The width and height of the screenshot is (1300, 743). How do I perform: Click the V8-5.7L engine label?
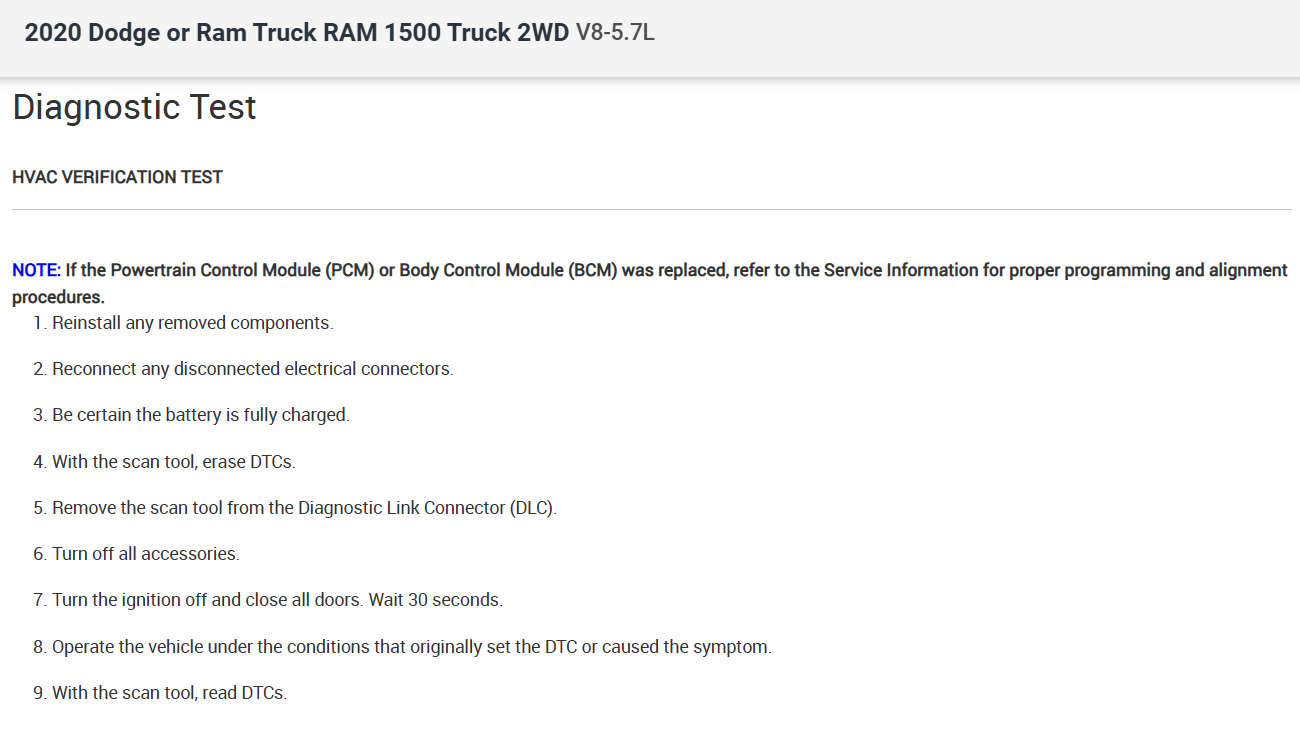615,33
